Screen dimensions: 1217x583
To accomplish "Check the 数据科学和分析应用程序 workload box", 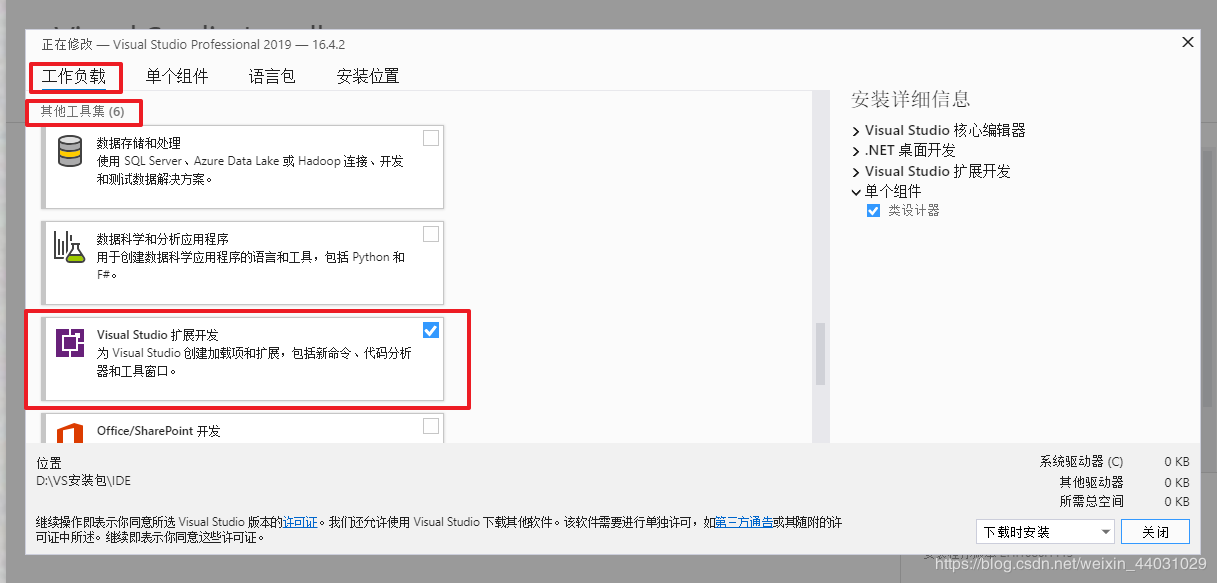I will coord(431,234).
